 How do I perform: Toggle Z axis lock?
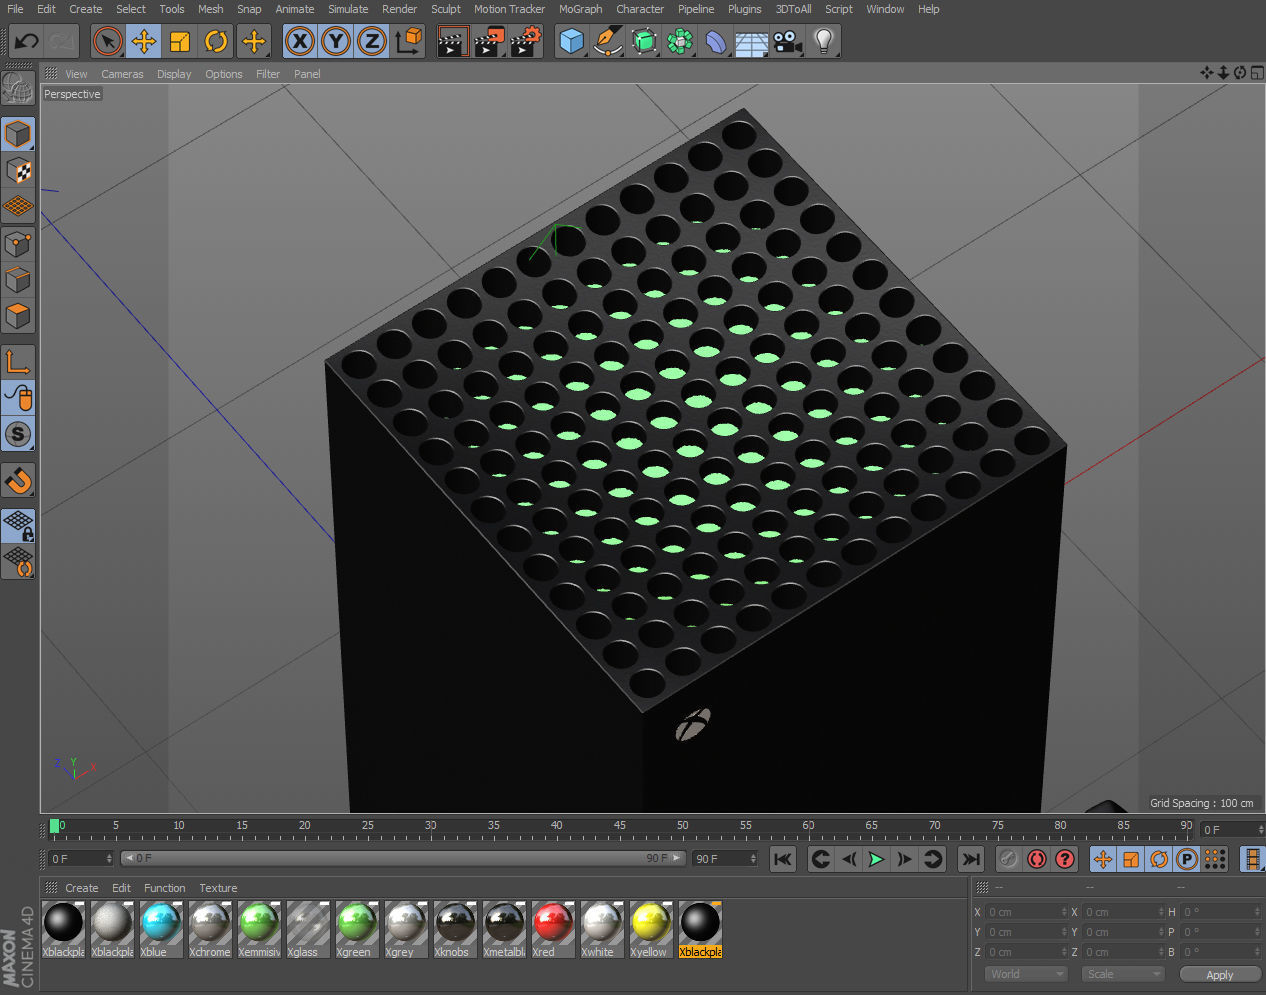372,42
